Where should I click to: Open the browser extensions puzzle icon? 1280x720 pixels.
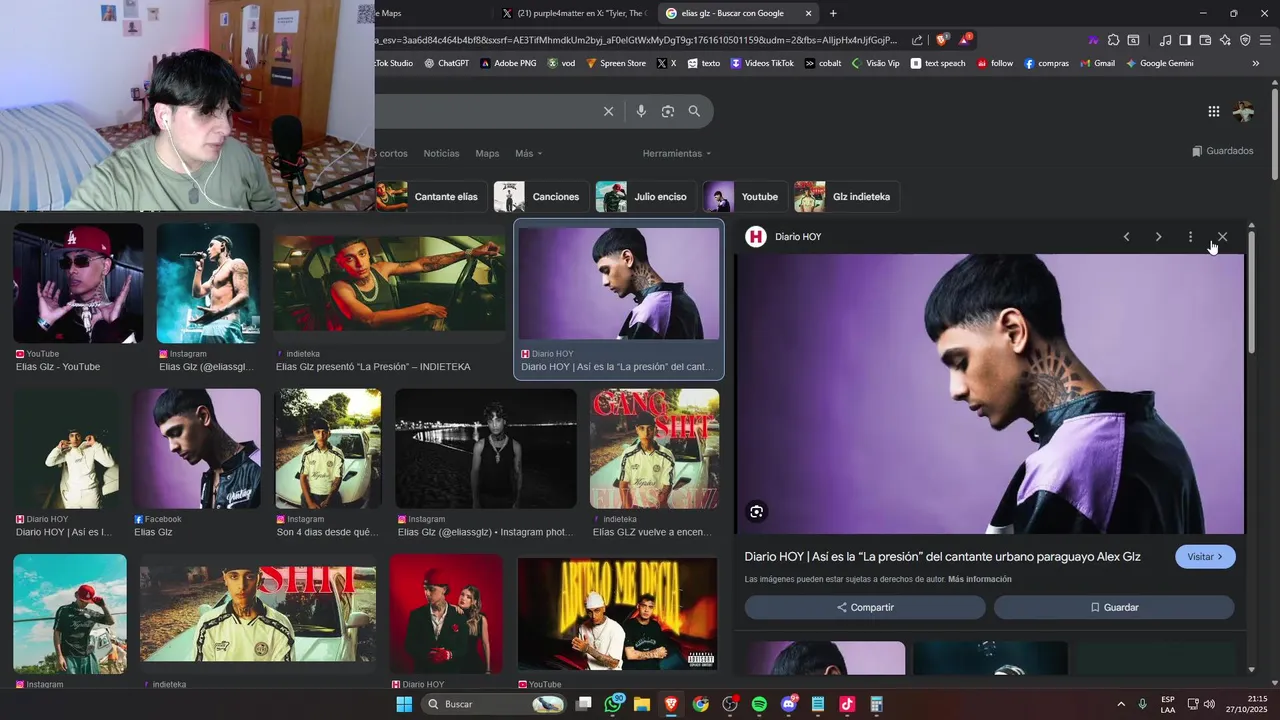click(x=1113, y=40)
